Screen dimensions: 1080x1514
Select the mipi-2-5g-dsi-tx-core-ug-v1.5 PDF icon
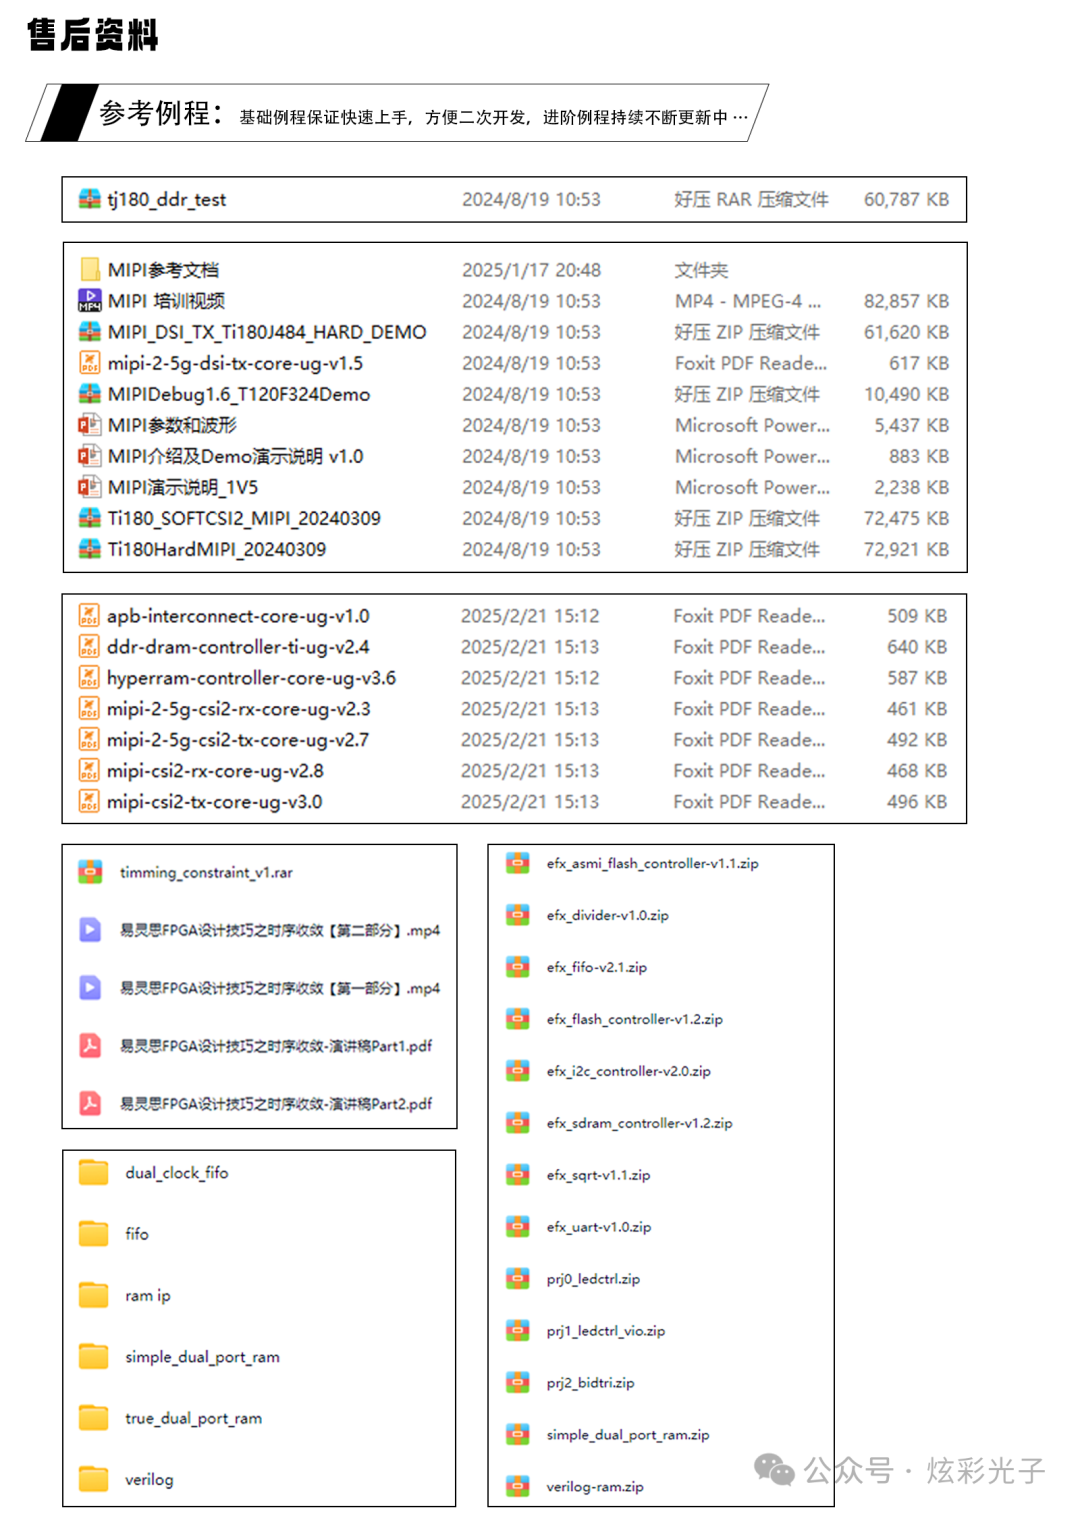89,362
